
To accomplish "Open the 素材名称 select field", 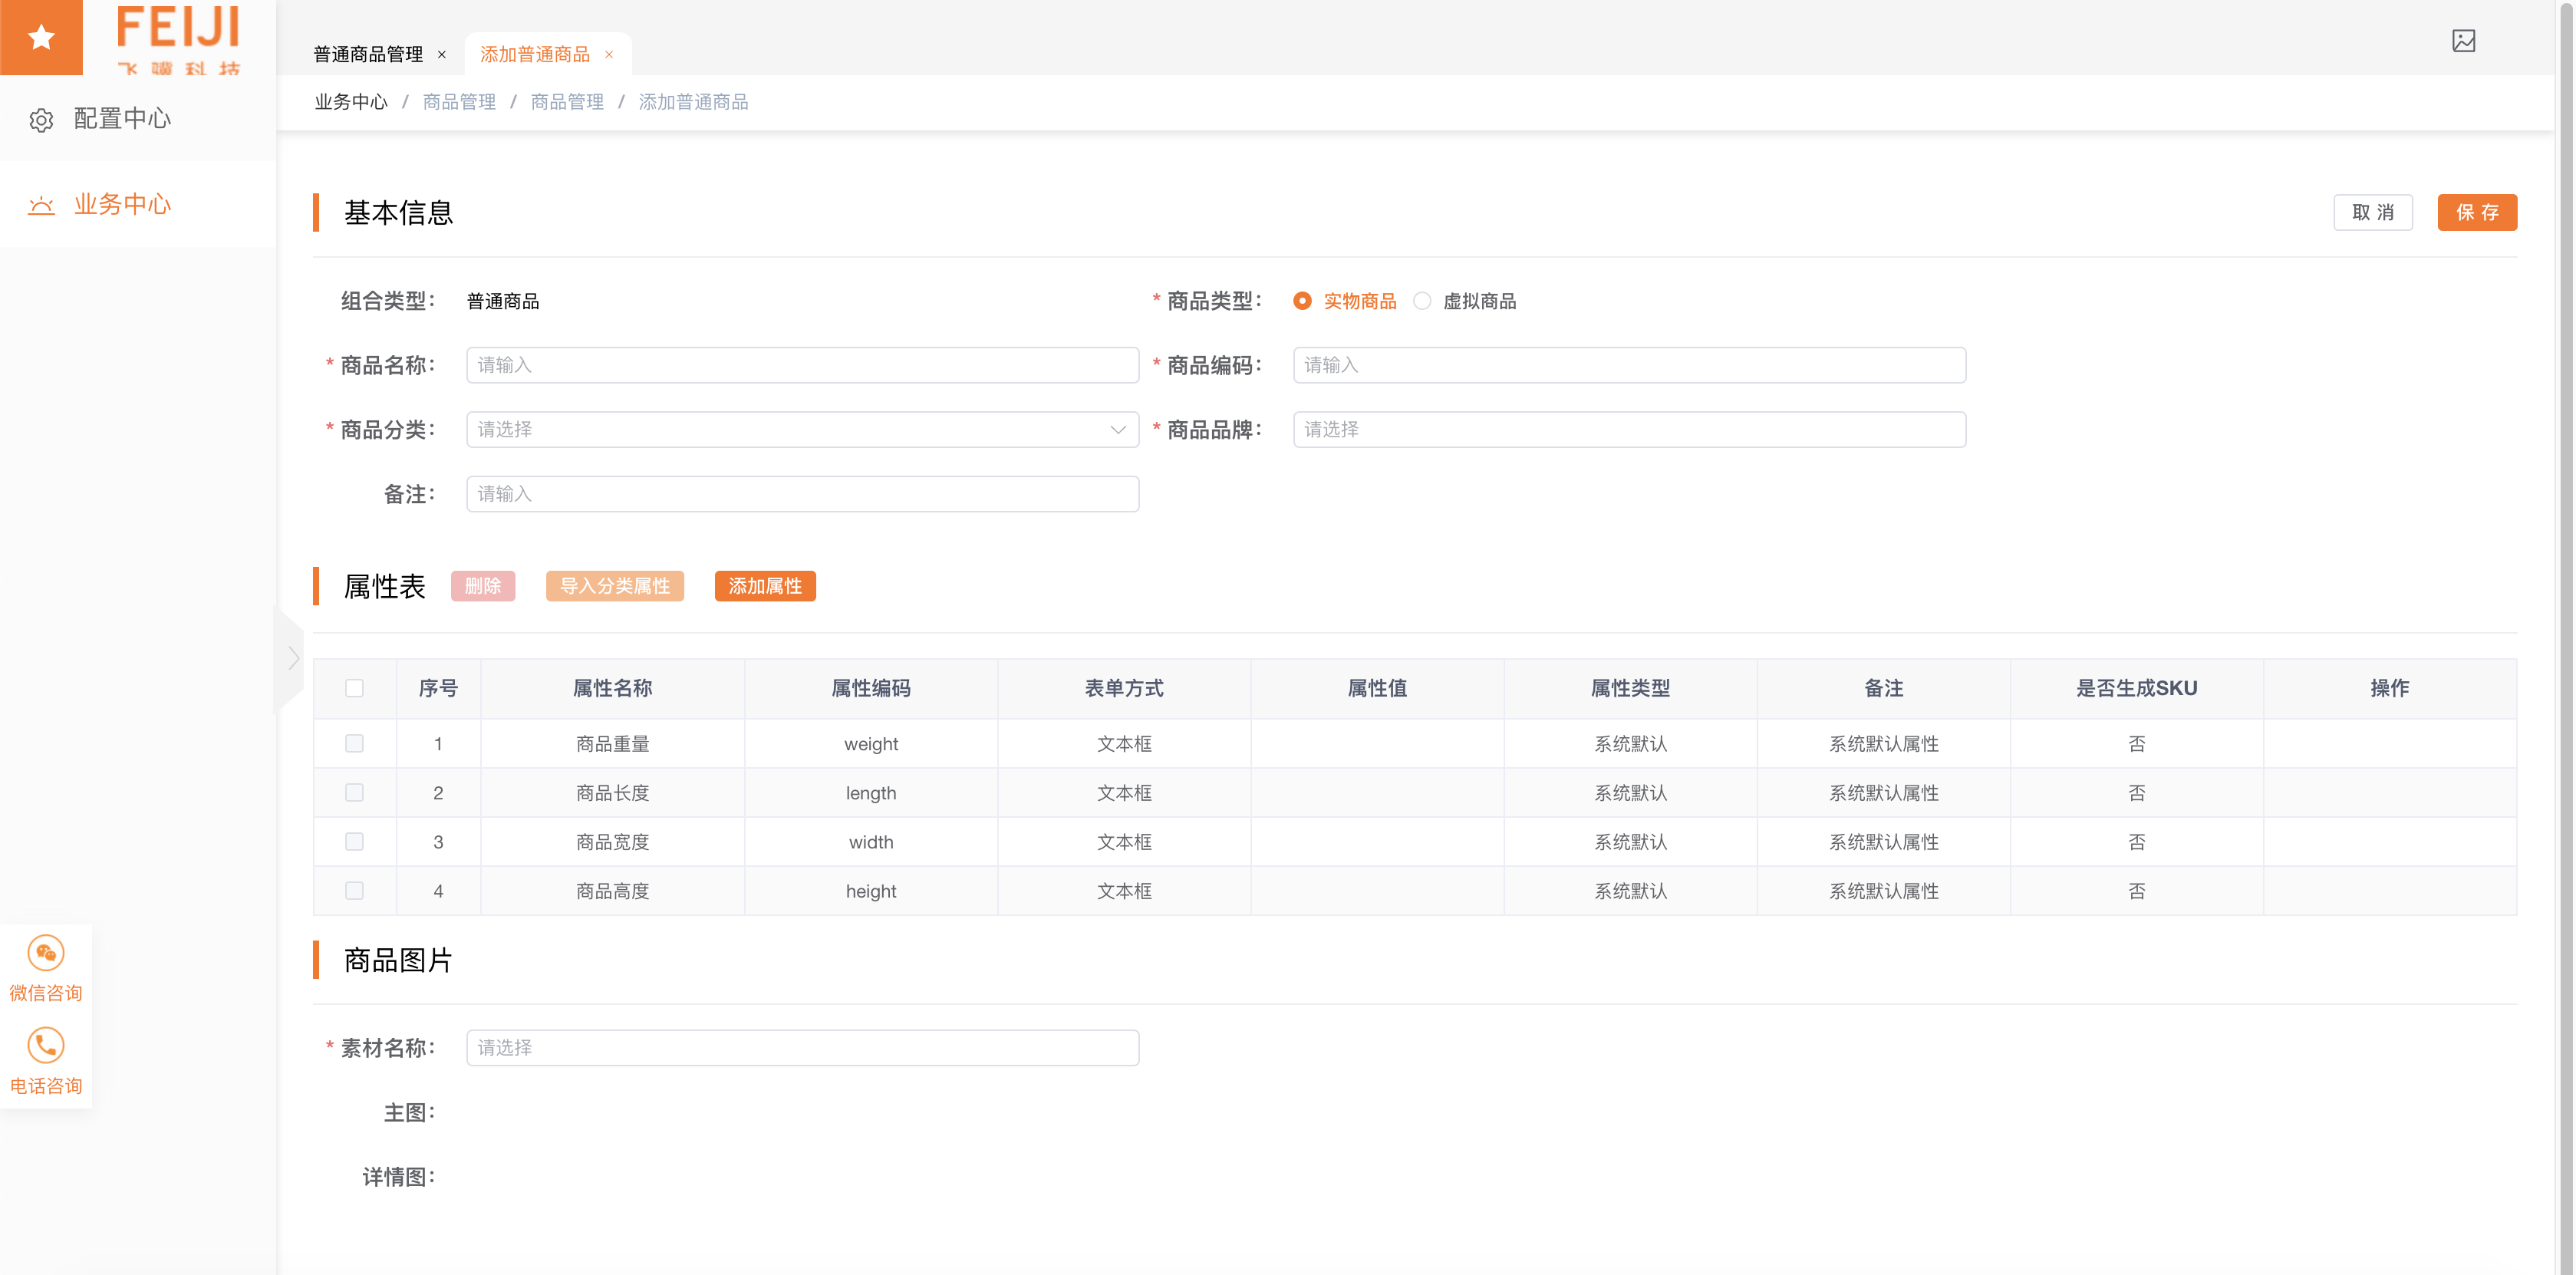I will (x=802, y=1048).
